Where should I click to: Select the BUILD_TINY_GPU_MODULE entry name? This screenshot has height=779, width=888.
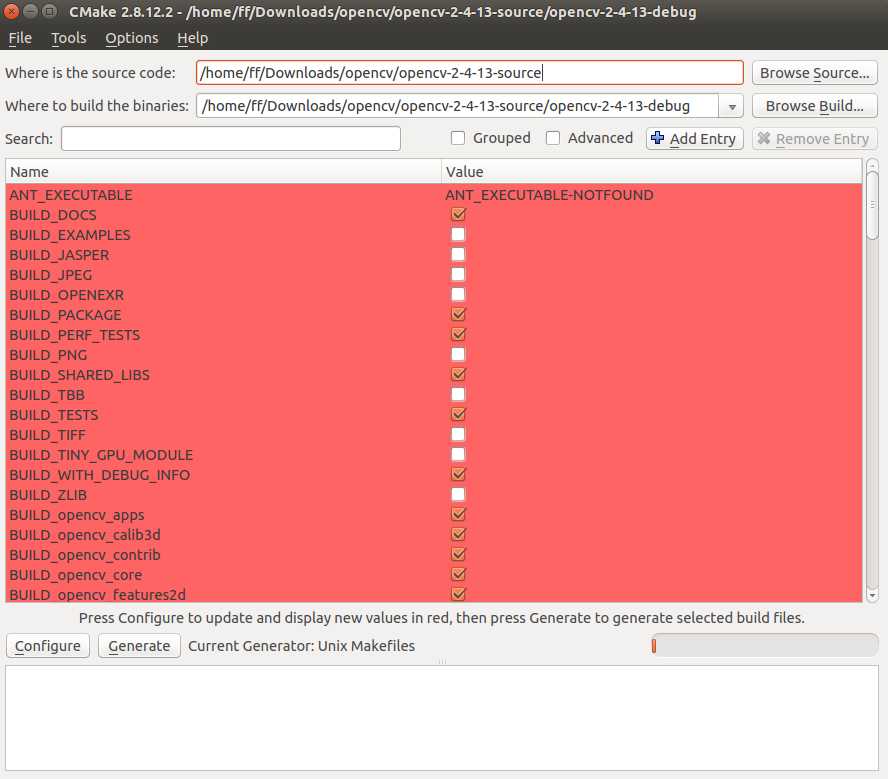pyautogui.click(x=101, y=455)
